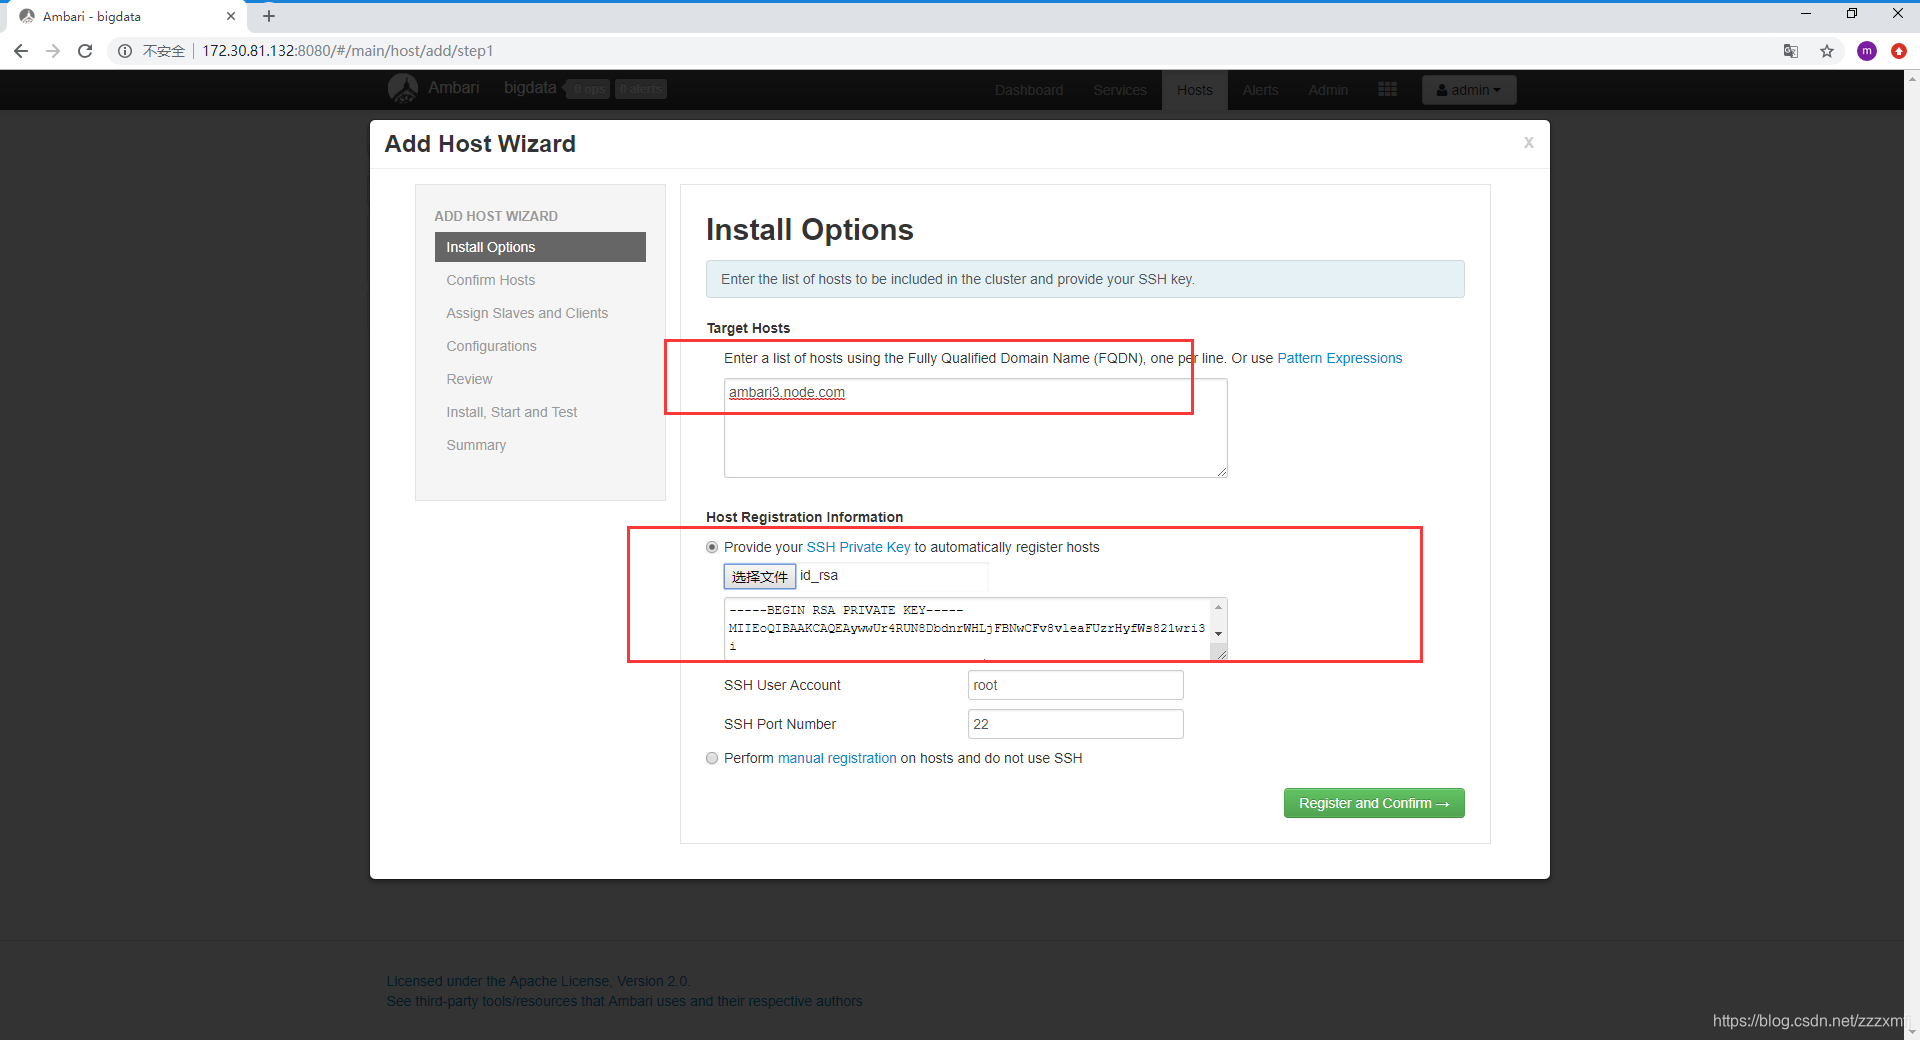Select Assign Slaves and Clients step
This screenshot has height=1040, width=1920.
click(540, 313)
